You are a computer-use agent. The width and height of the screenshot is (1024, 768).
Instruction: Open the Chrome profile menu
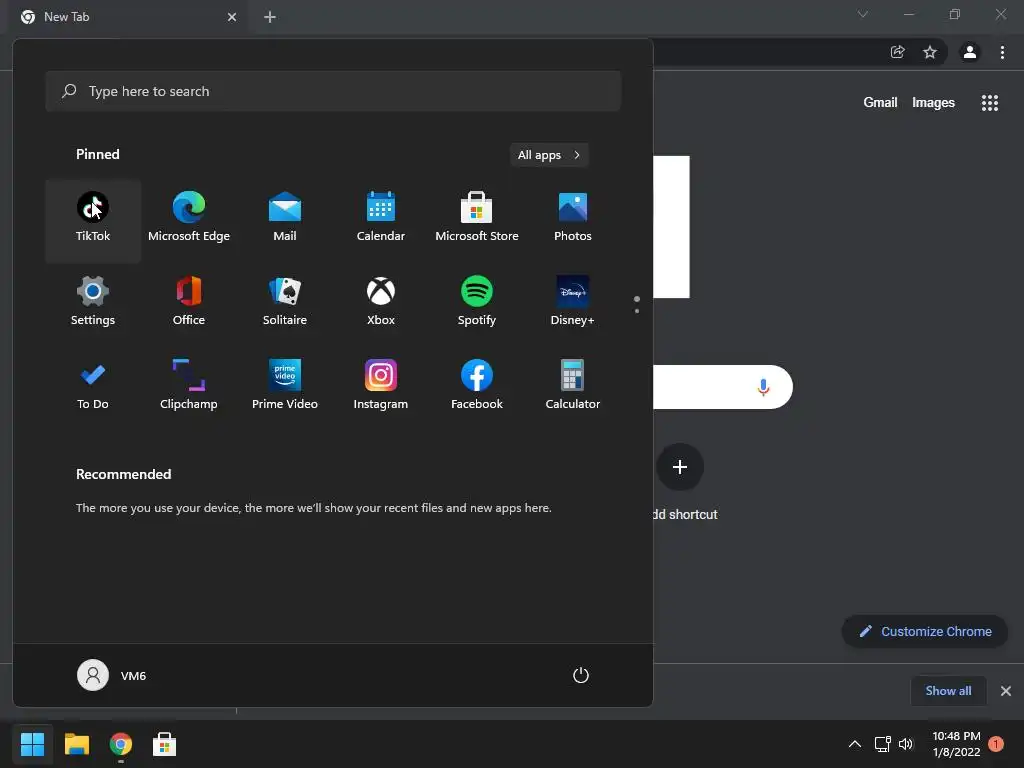tap(970, 52)
